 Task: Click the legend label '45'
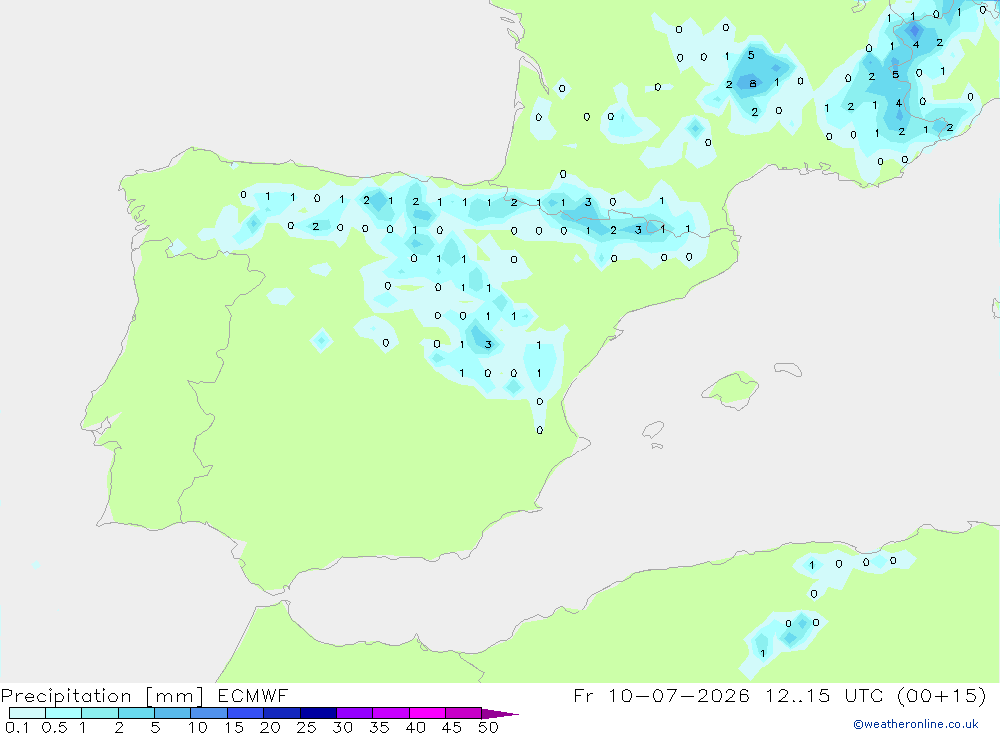(452, 727)
